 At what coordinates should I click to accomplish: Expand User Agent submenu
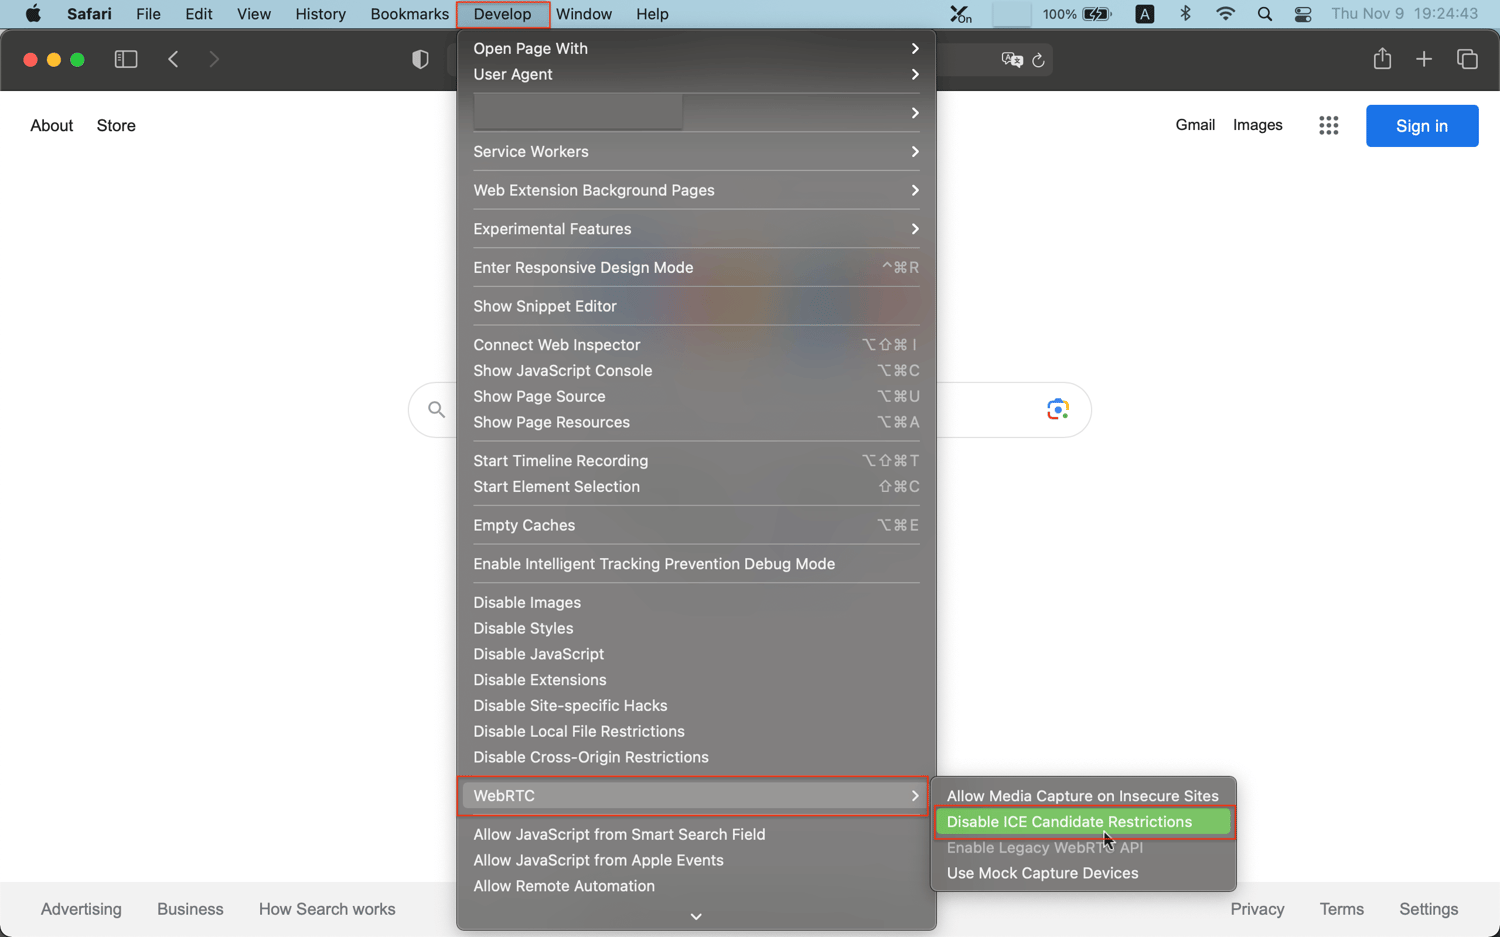[696, 74]
